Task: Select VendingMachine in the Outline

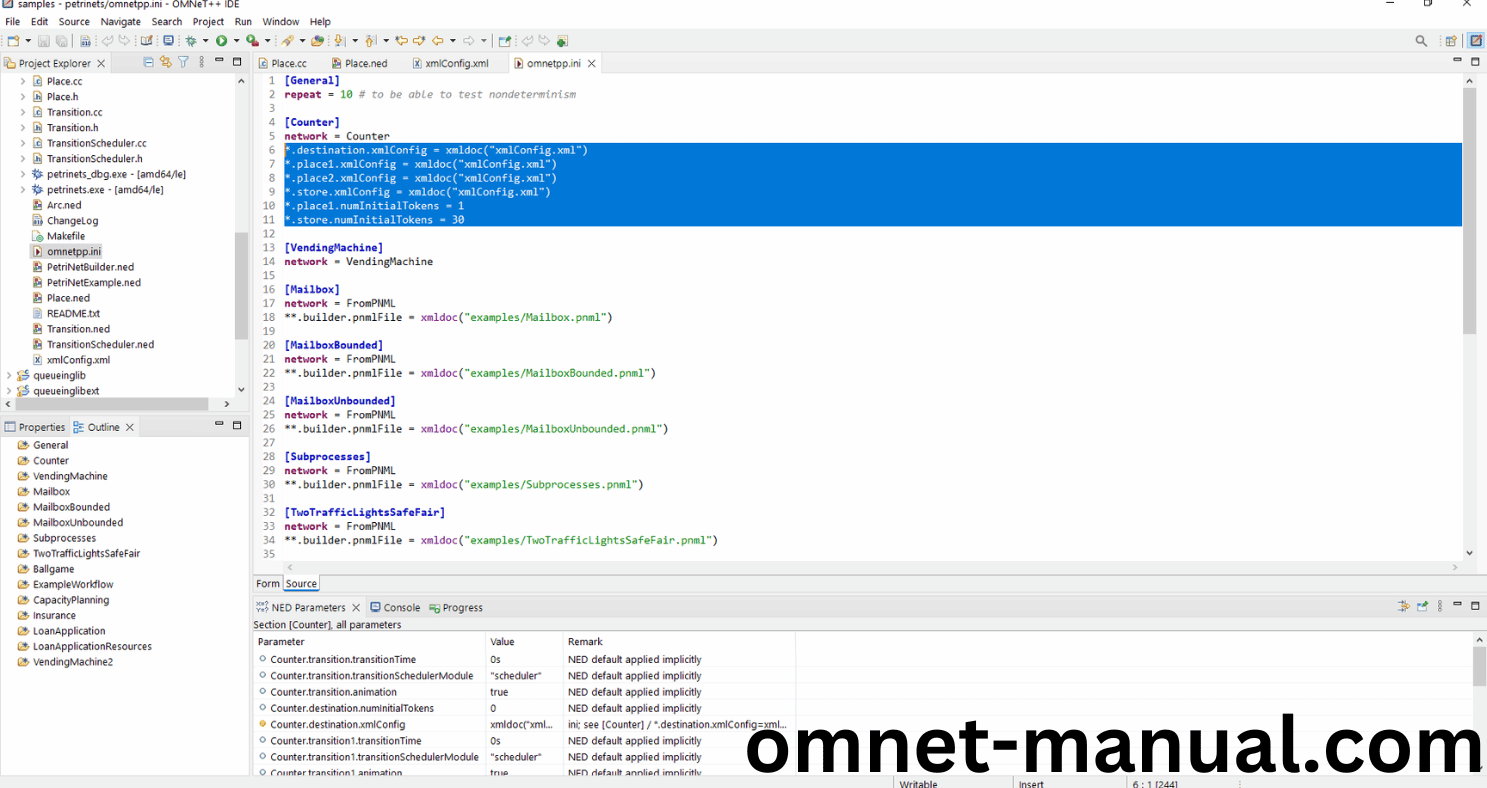Action: [70, 476]
